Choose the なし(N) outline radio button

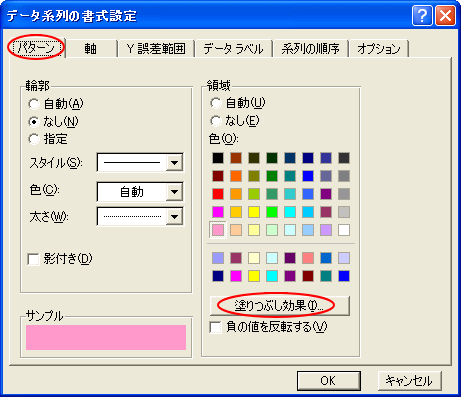coord(34,122)
